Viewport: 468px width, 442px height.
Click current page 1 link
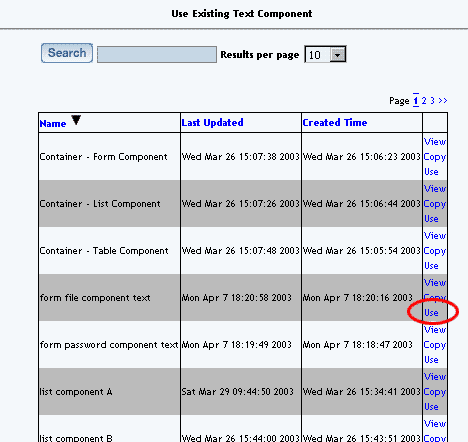(x=416, y=100)
